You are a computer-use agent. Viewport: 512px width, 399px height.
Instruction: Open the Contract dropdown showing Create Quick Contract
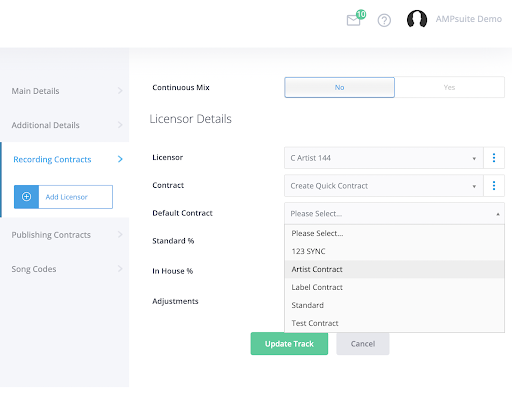(384, 186)
